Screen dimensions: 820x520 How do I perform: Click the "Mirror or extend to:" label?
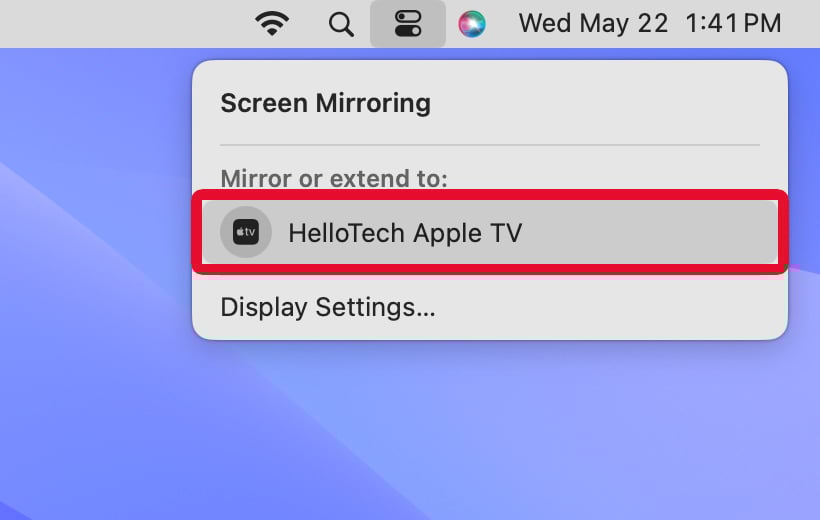point(334,179)
